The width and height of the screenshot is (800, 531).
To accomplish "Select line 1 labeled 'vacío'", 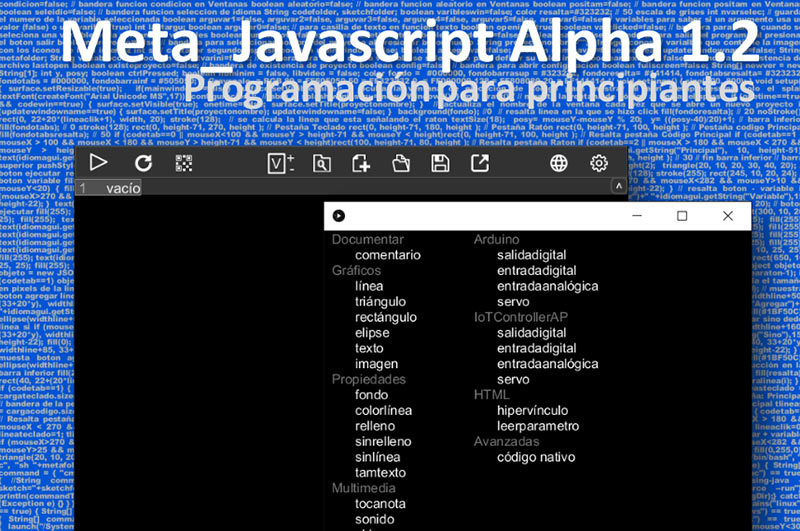I will tap(123, 187).
